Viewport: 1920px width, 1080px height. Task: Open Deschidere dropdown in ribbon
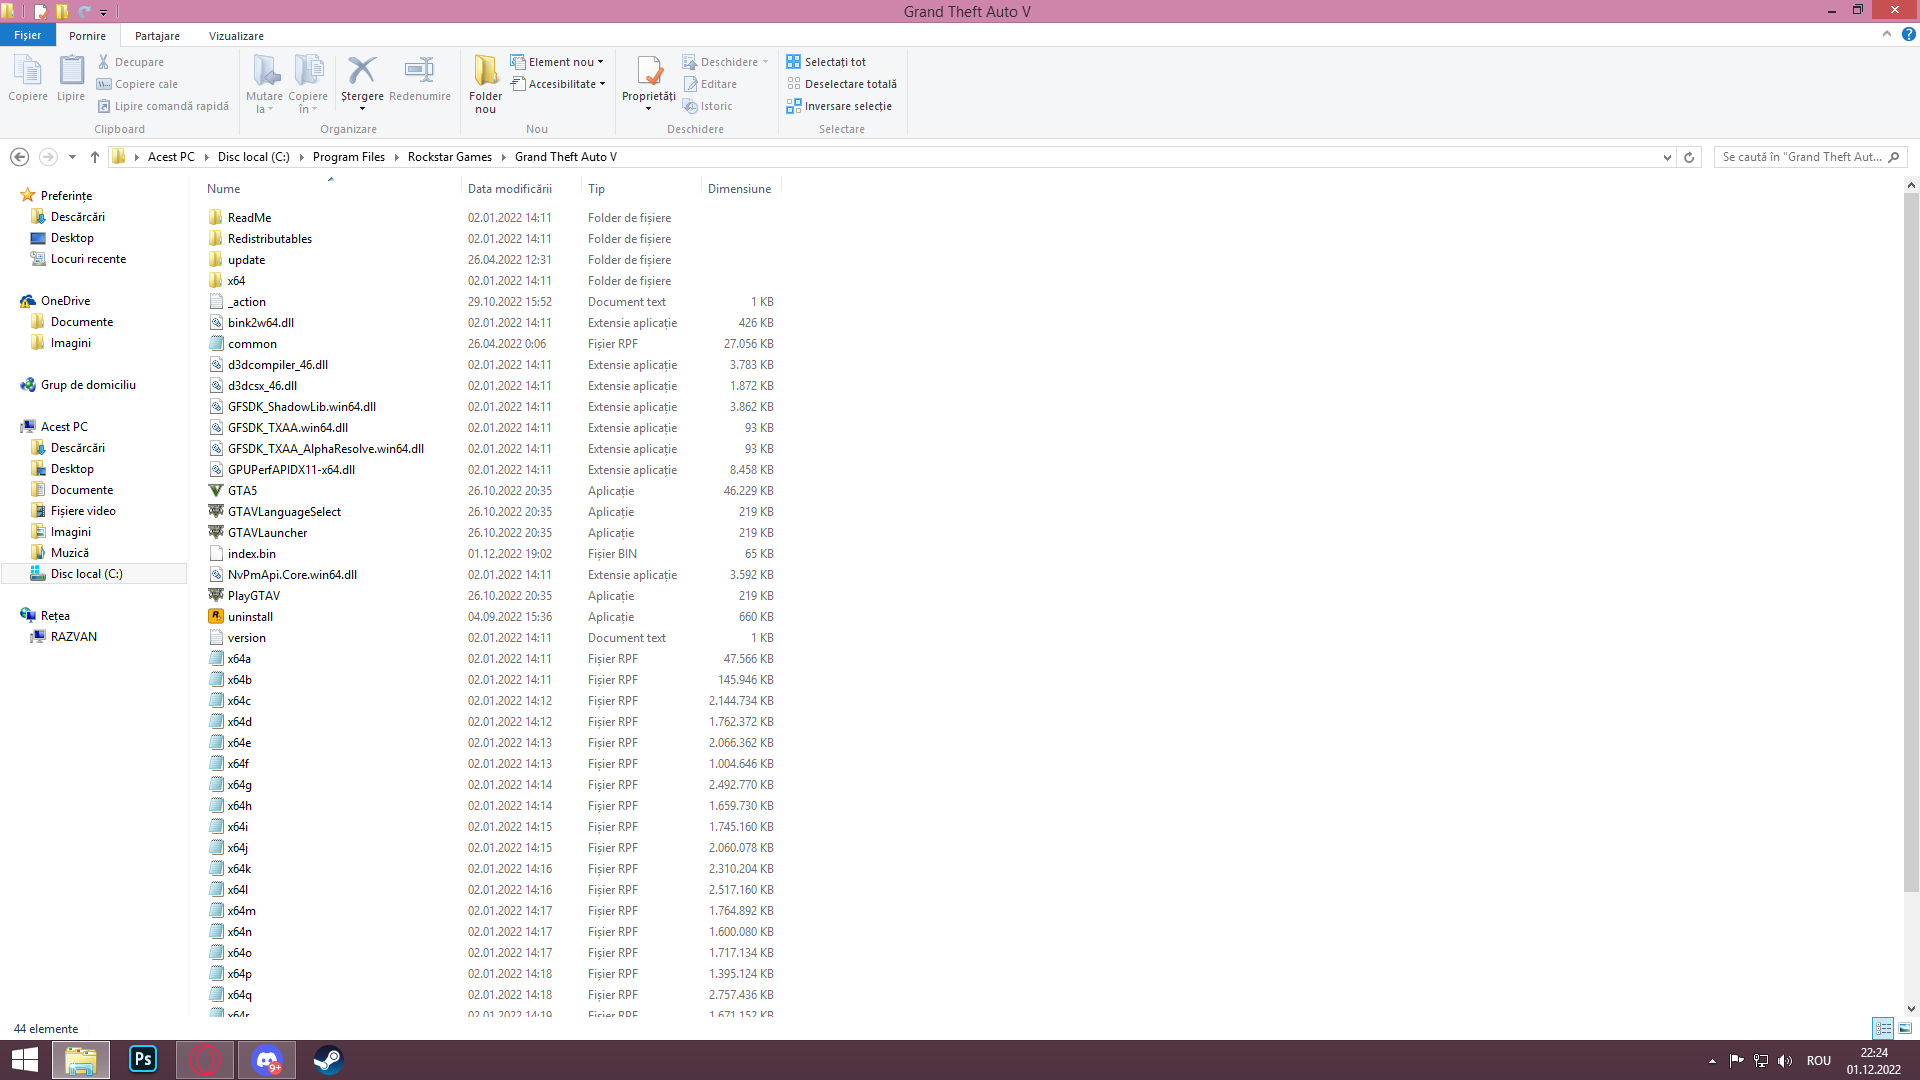pyautogui.click(x=726, y=62)
